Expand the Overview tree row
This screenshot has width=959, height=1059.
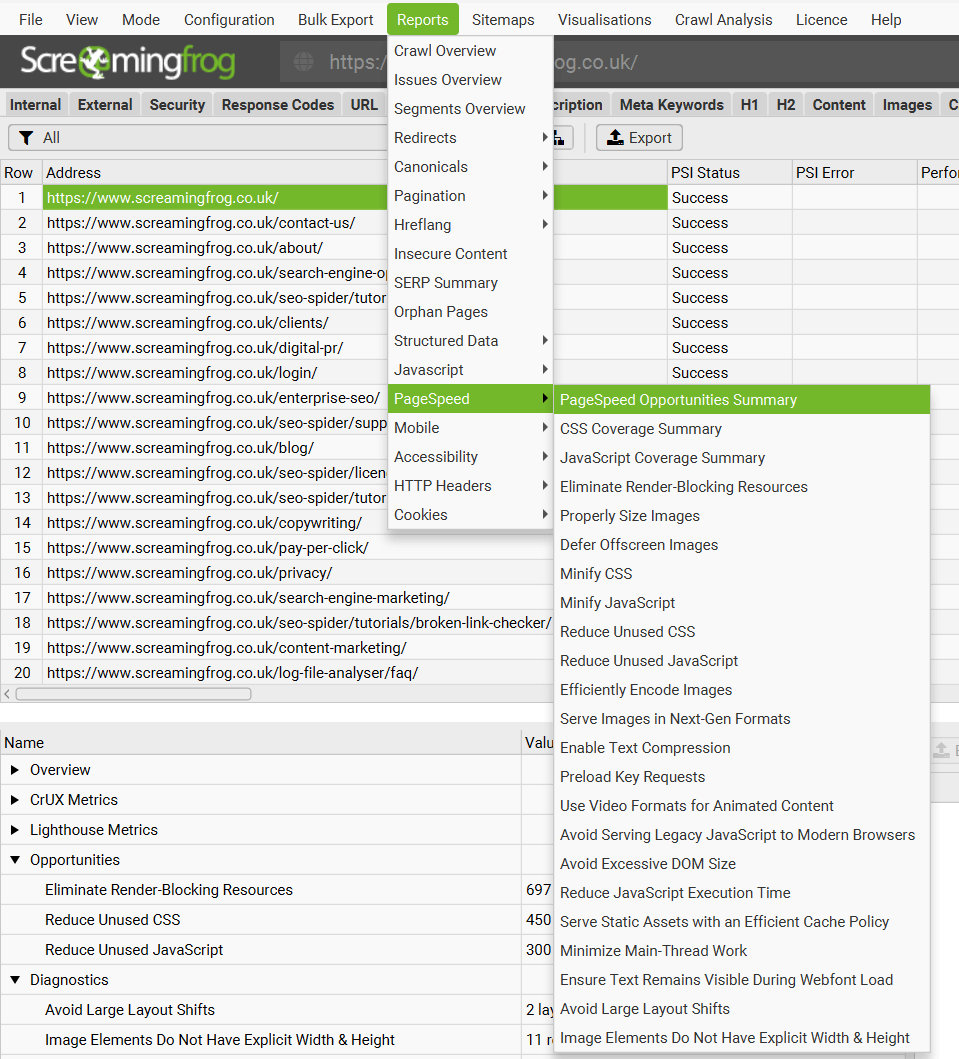pos(15,770)
